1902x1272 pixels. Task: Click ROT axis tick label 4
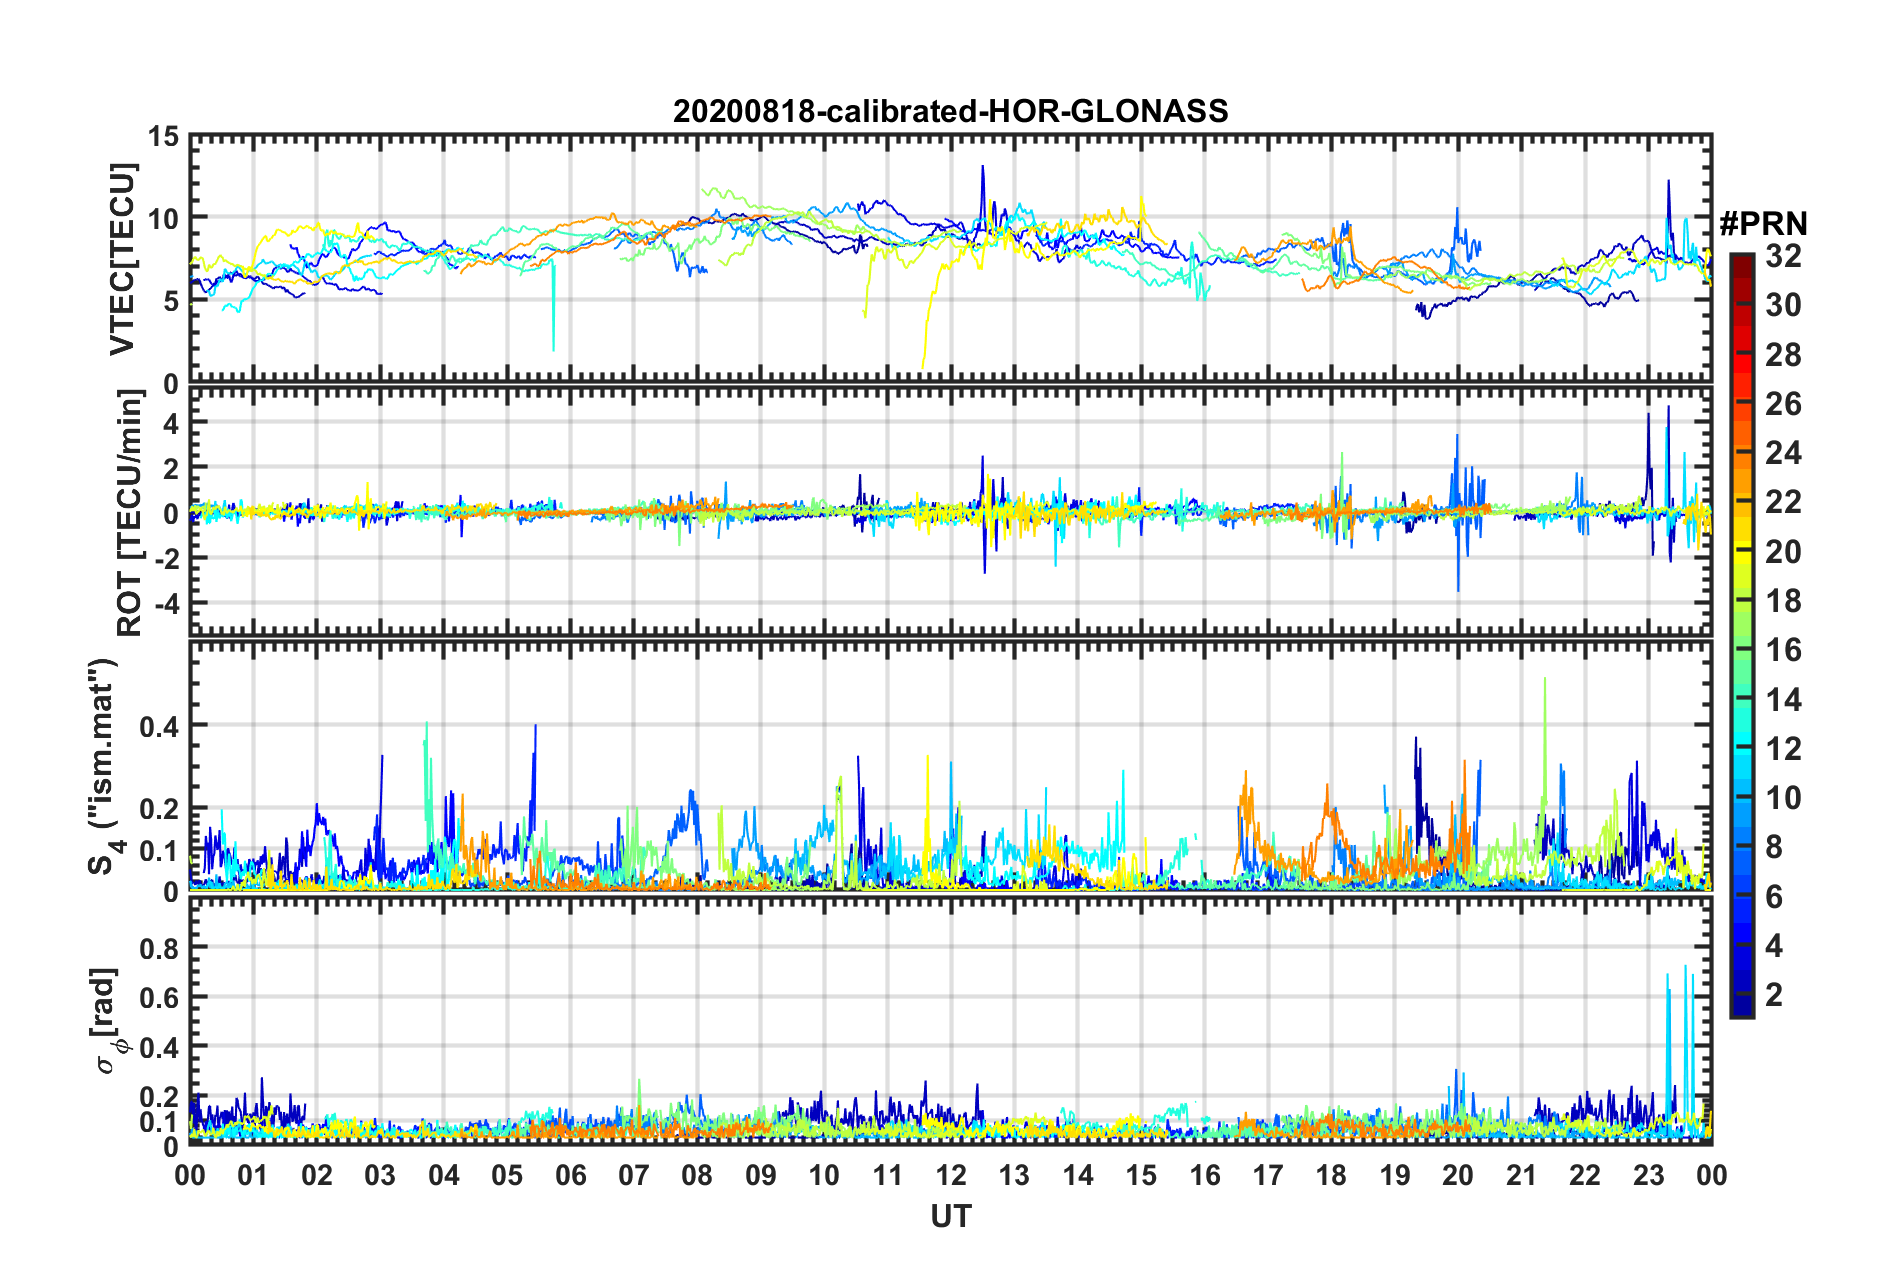[x=172, y=423]
